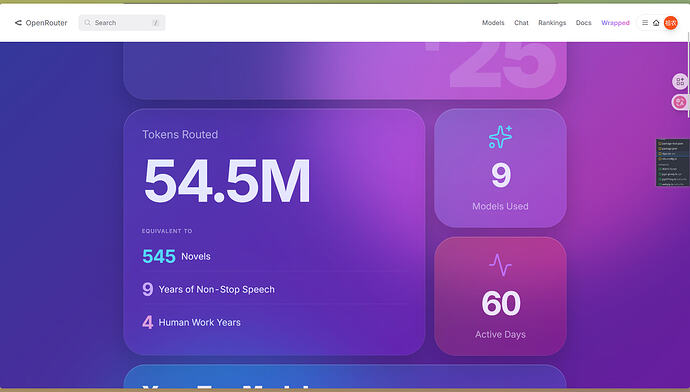Click the OpenRouter logo icon
Image resolution: width=690 pixels, height=392 pixels.
pos(18,22)
